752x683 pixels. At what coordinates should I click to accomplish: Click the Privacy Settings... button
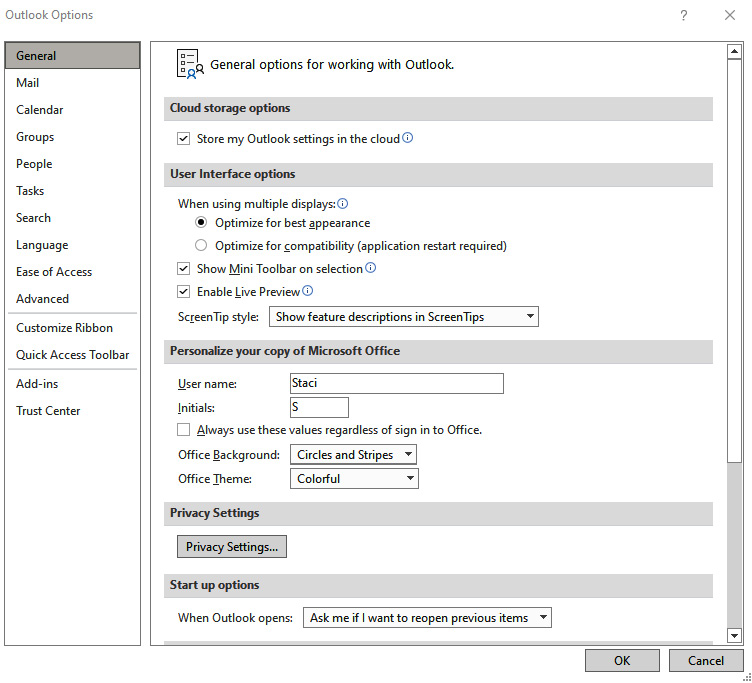pos(232,546)
